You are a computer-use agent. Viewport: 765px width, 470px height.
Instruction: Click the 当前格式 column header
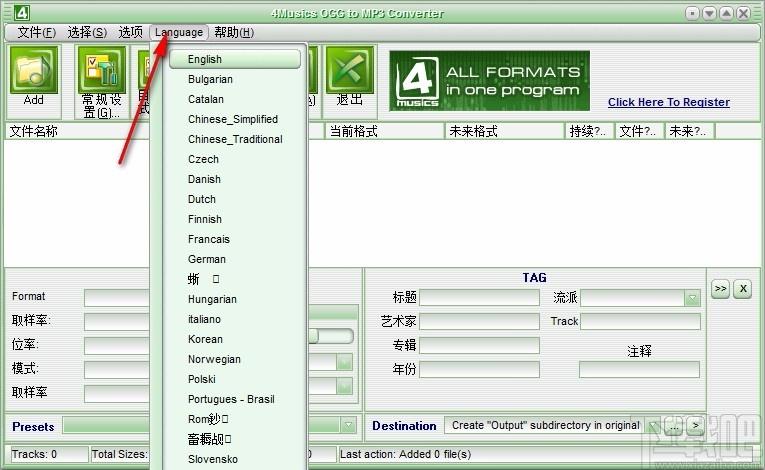(x=384, y=131)
